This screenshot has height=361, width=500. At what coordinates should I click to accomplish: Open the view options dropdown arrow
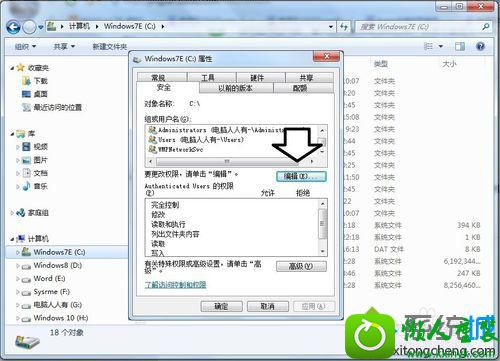point(441,46)
